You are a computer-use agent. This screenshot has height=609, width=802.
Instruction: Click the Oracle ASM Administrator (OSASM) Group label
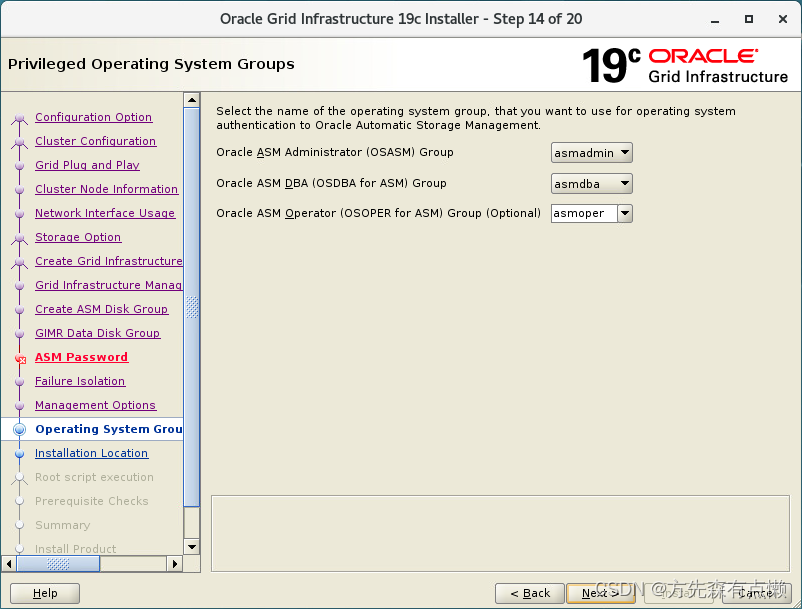pos(335,152)
